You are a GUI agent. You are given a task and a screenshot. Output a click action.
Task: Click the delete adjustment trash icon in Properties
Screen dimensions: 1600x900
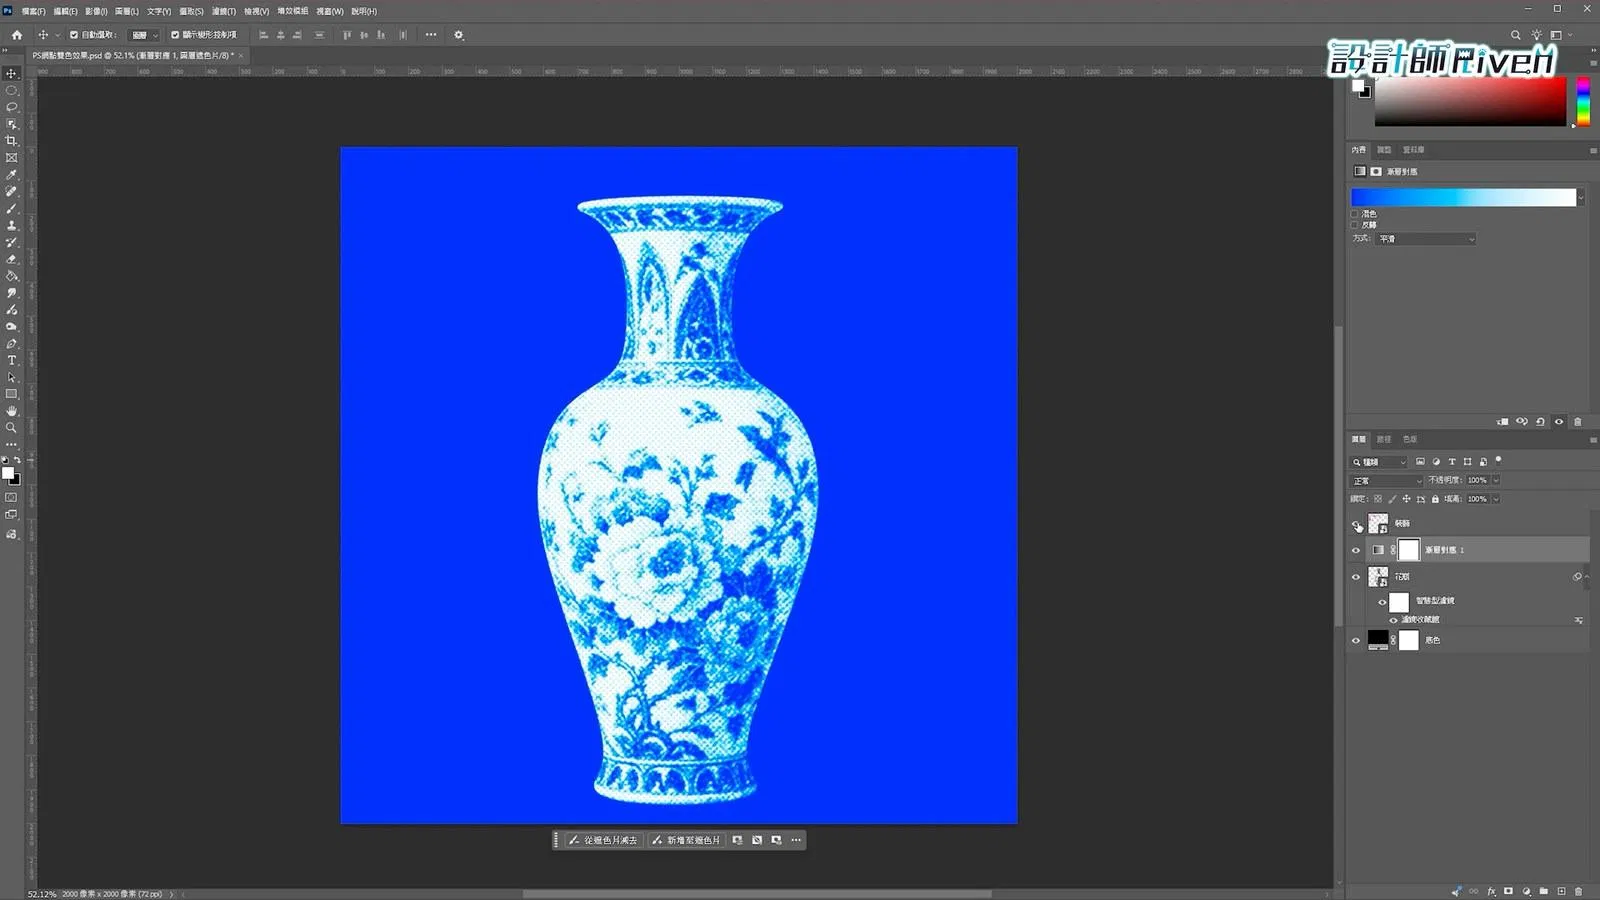point(1578,422)
